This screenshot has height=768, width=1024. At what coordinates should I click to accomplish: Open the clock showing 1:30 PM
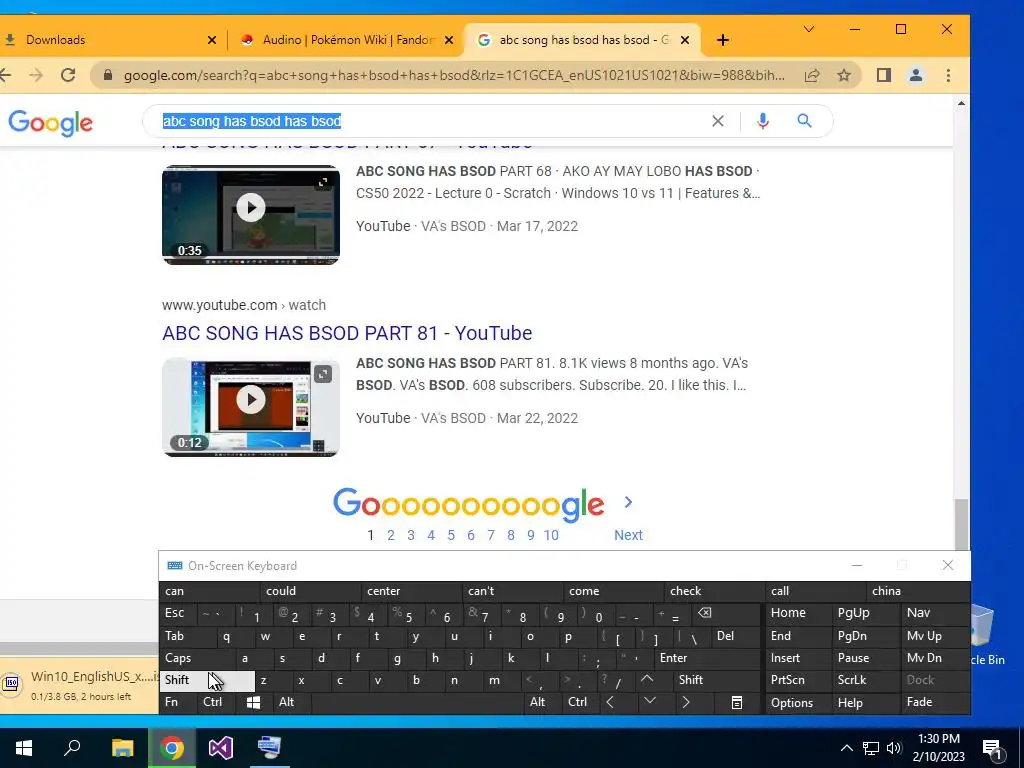[938, 748]
